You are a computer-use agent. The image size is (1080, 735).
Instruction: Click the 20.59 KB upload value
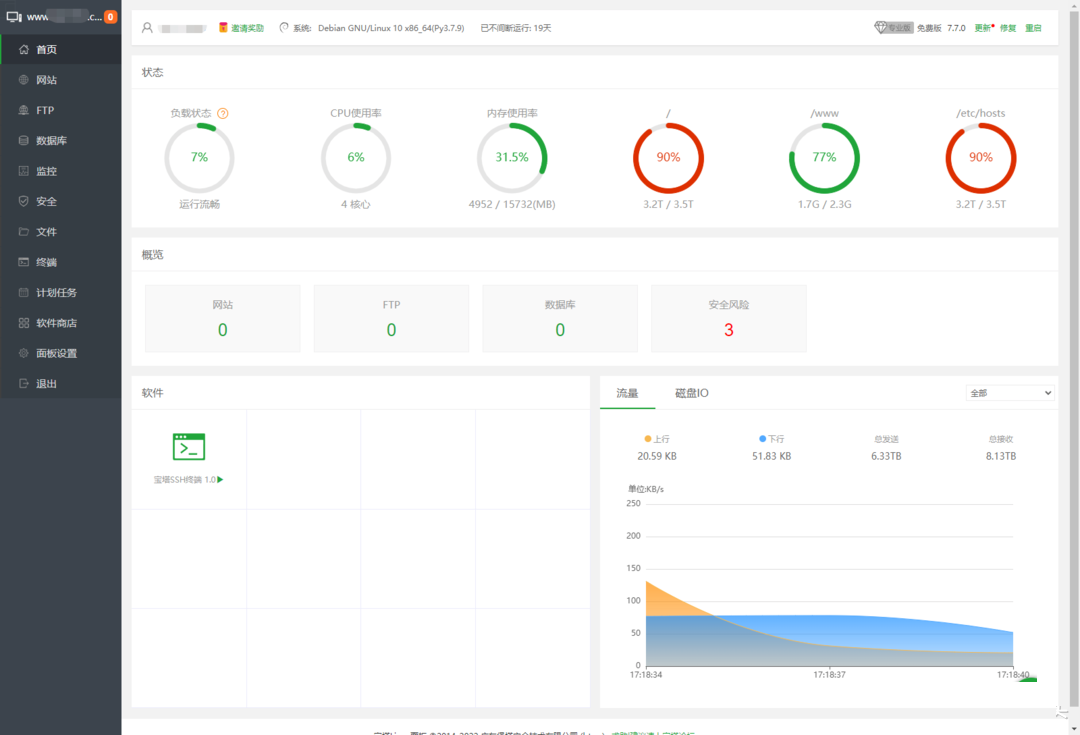pyautogui.click(x=656, y=456)
